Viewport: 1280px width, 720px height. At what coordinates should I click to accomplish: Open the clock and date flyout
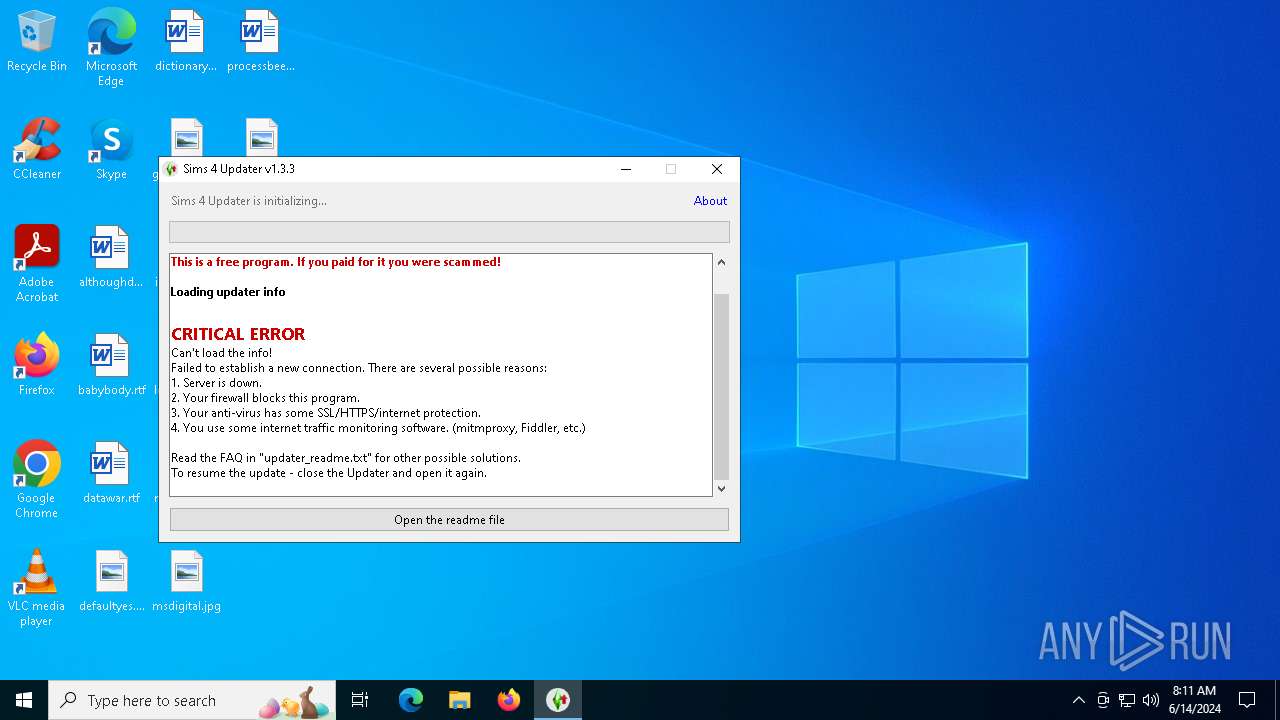coord(1194,700)
